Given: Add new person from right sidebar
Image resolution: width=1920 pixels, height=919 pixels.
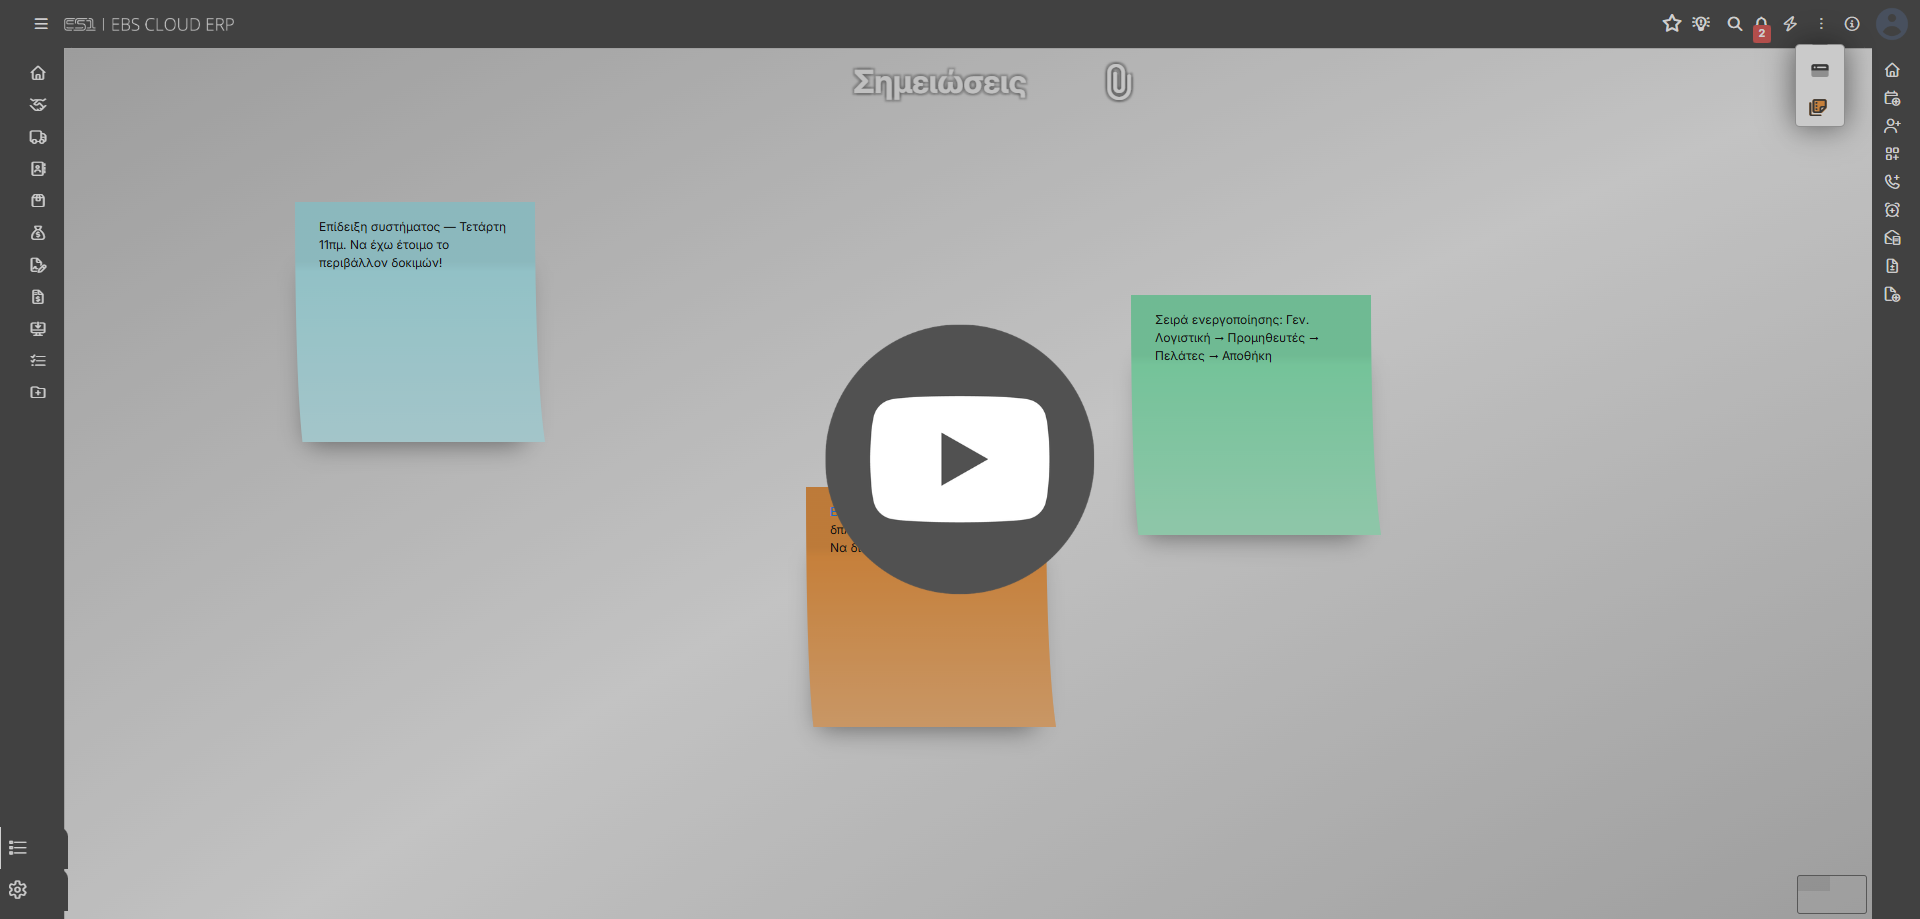Looking at the screenshot, I should (x=1892, y=126).
